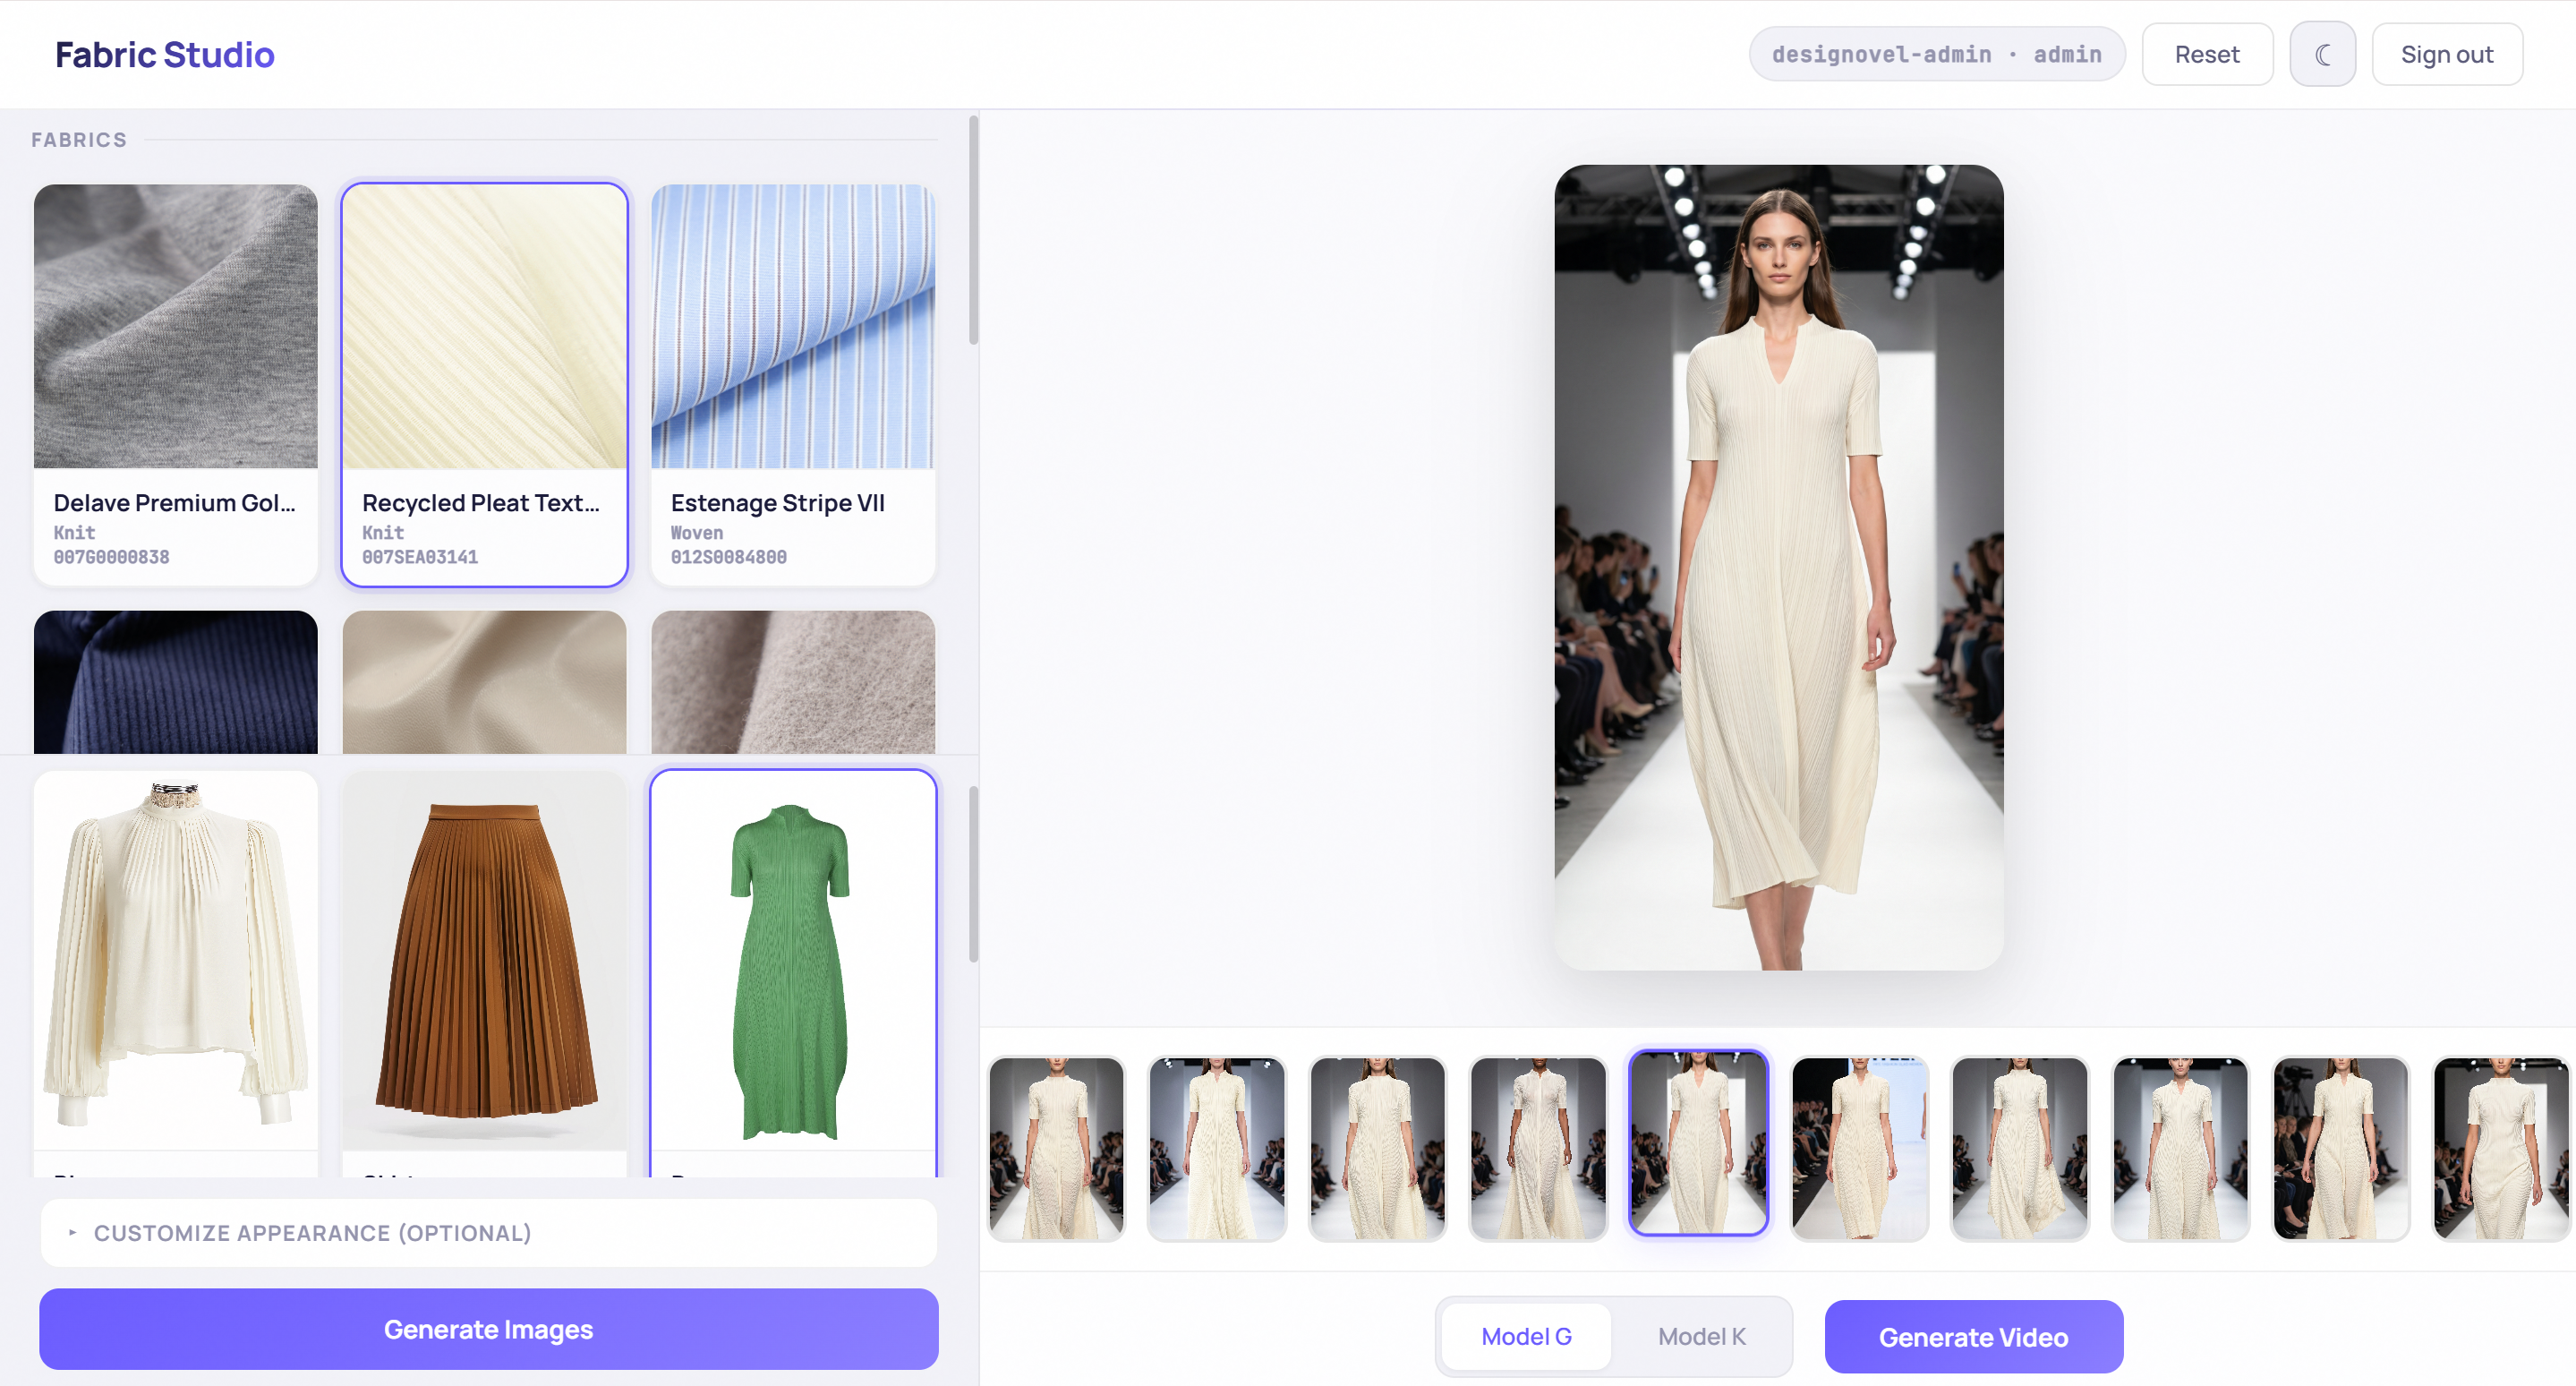View the fourth generated runway thumbnail
The width and height of the screenshot is (2576, 1386).
[1538, 1148]
